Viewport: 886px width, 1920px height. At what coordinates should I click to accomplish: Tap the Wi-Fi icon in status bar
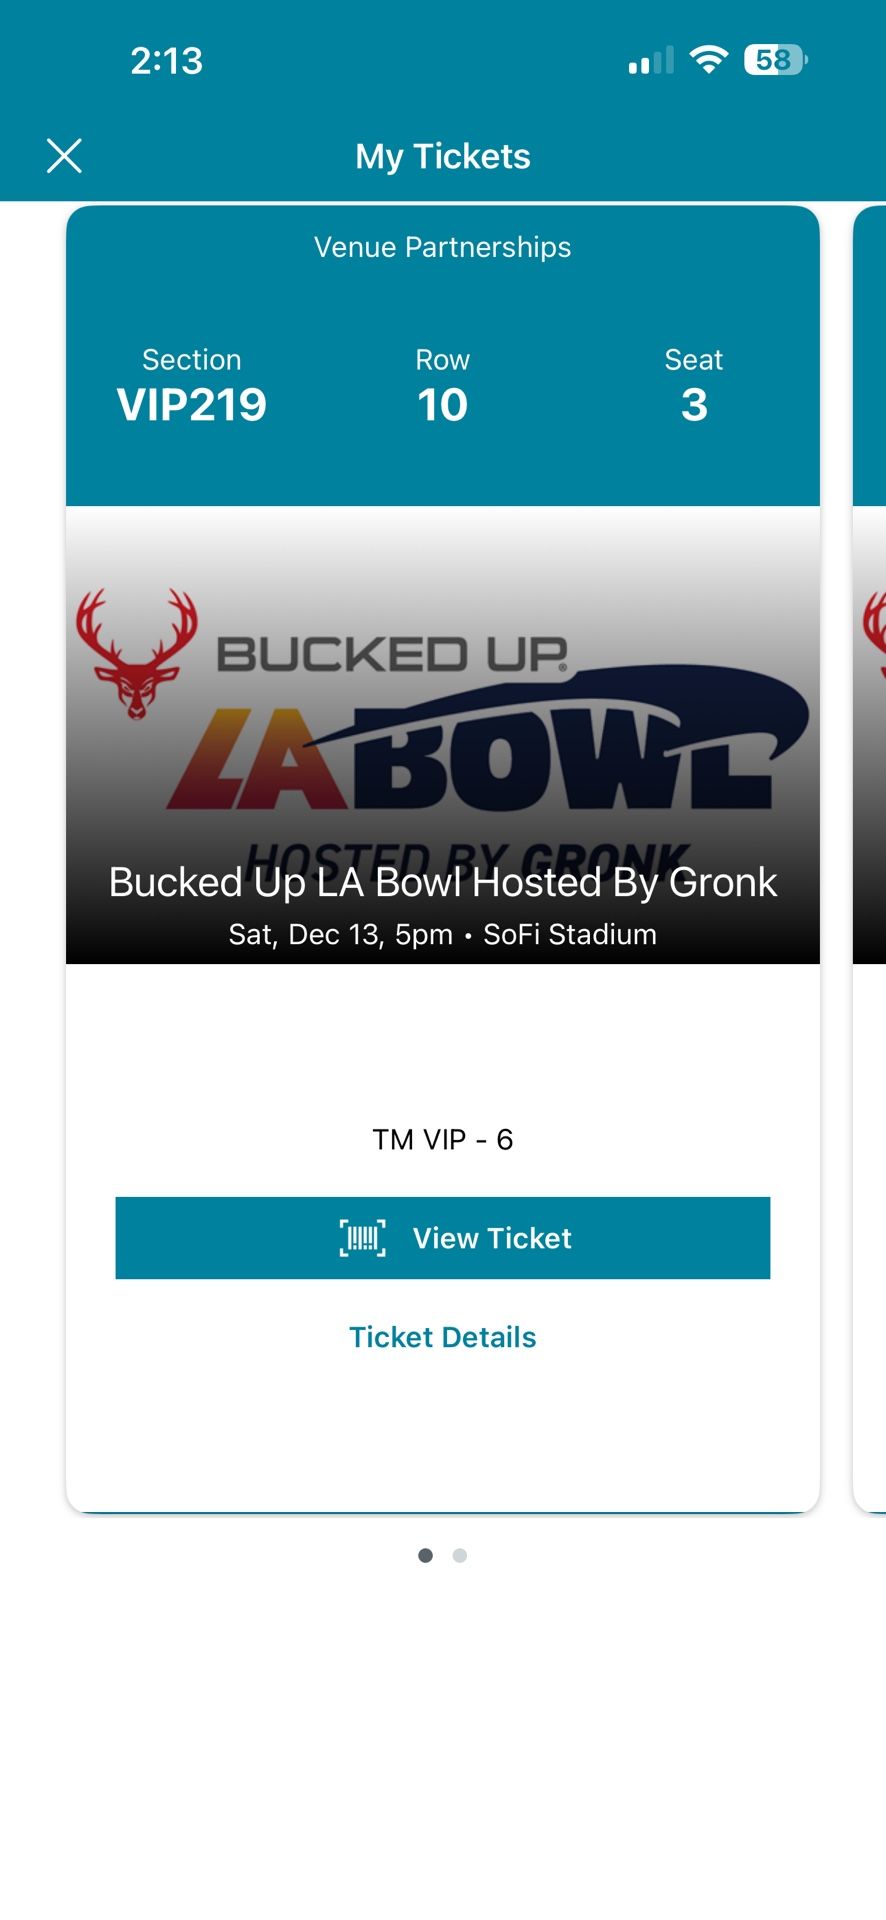point(710,60)
